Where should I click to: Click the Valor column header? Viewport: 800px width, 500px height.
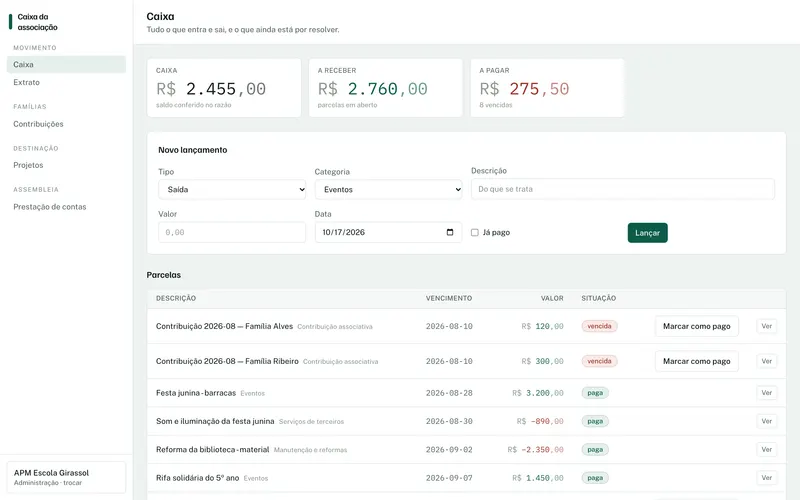(x=552, y=298)
